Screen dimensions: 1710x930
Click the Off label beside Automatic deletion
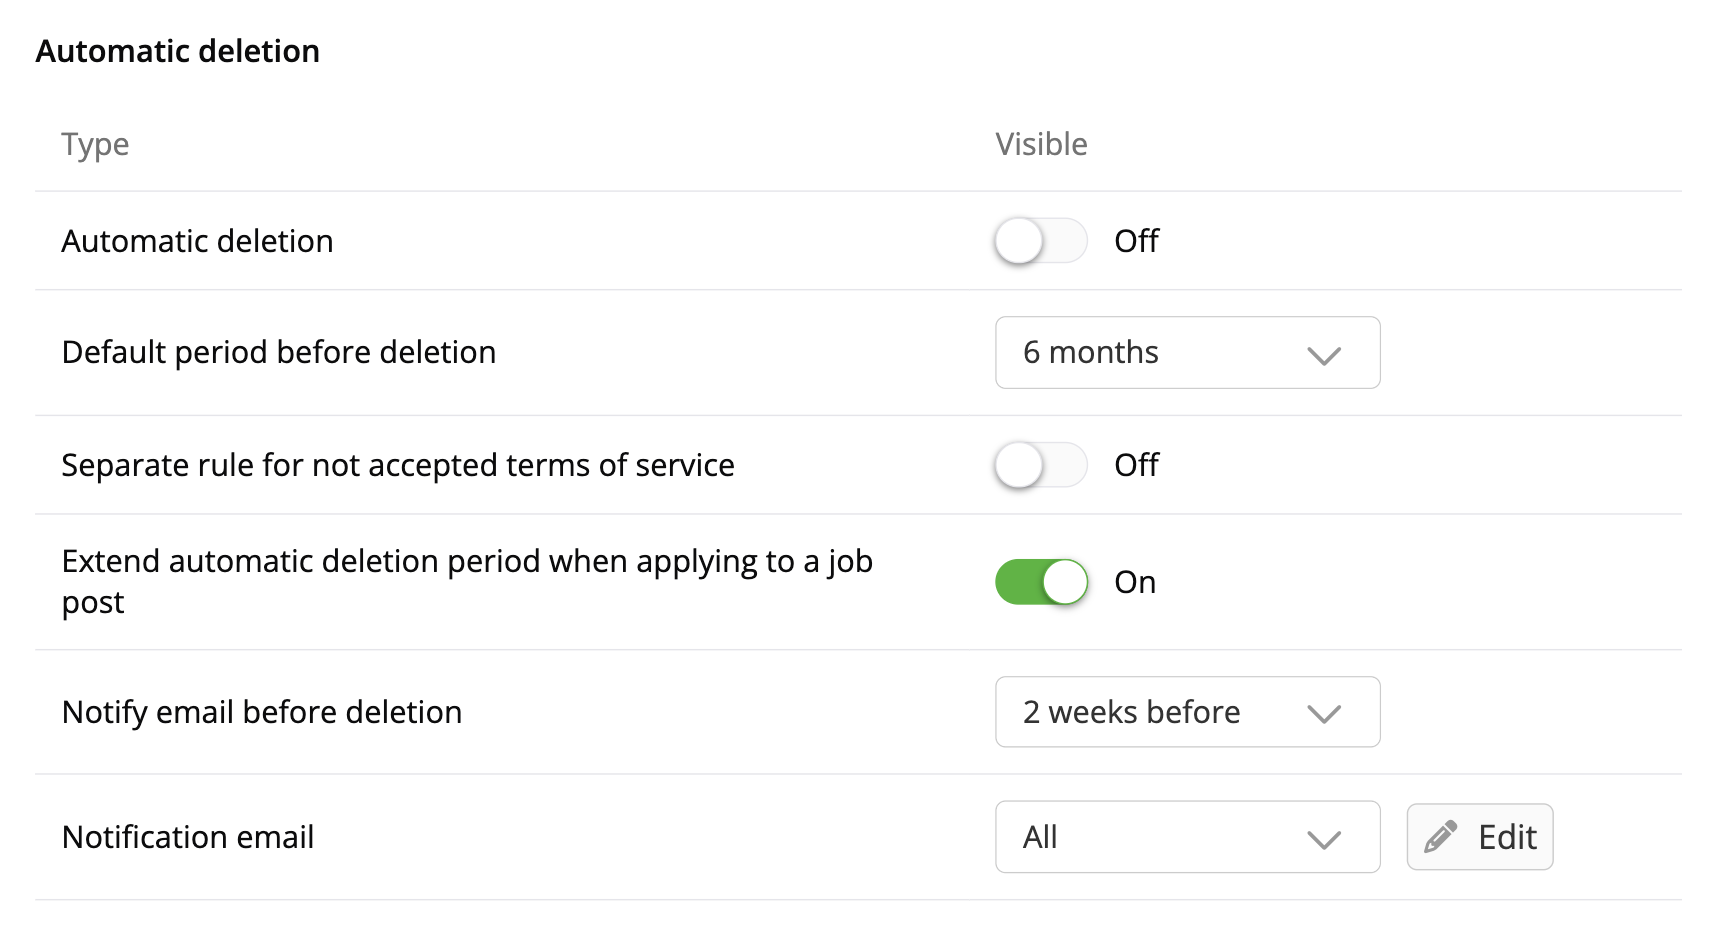1136,241
